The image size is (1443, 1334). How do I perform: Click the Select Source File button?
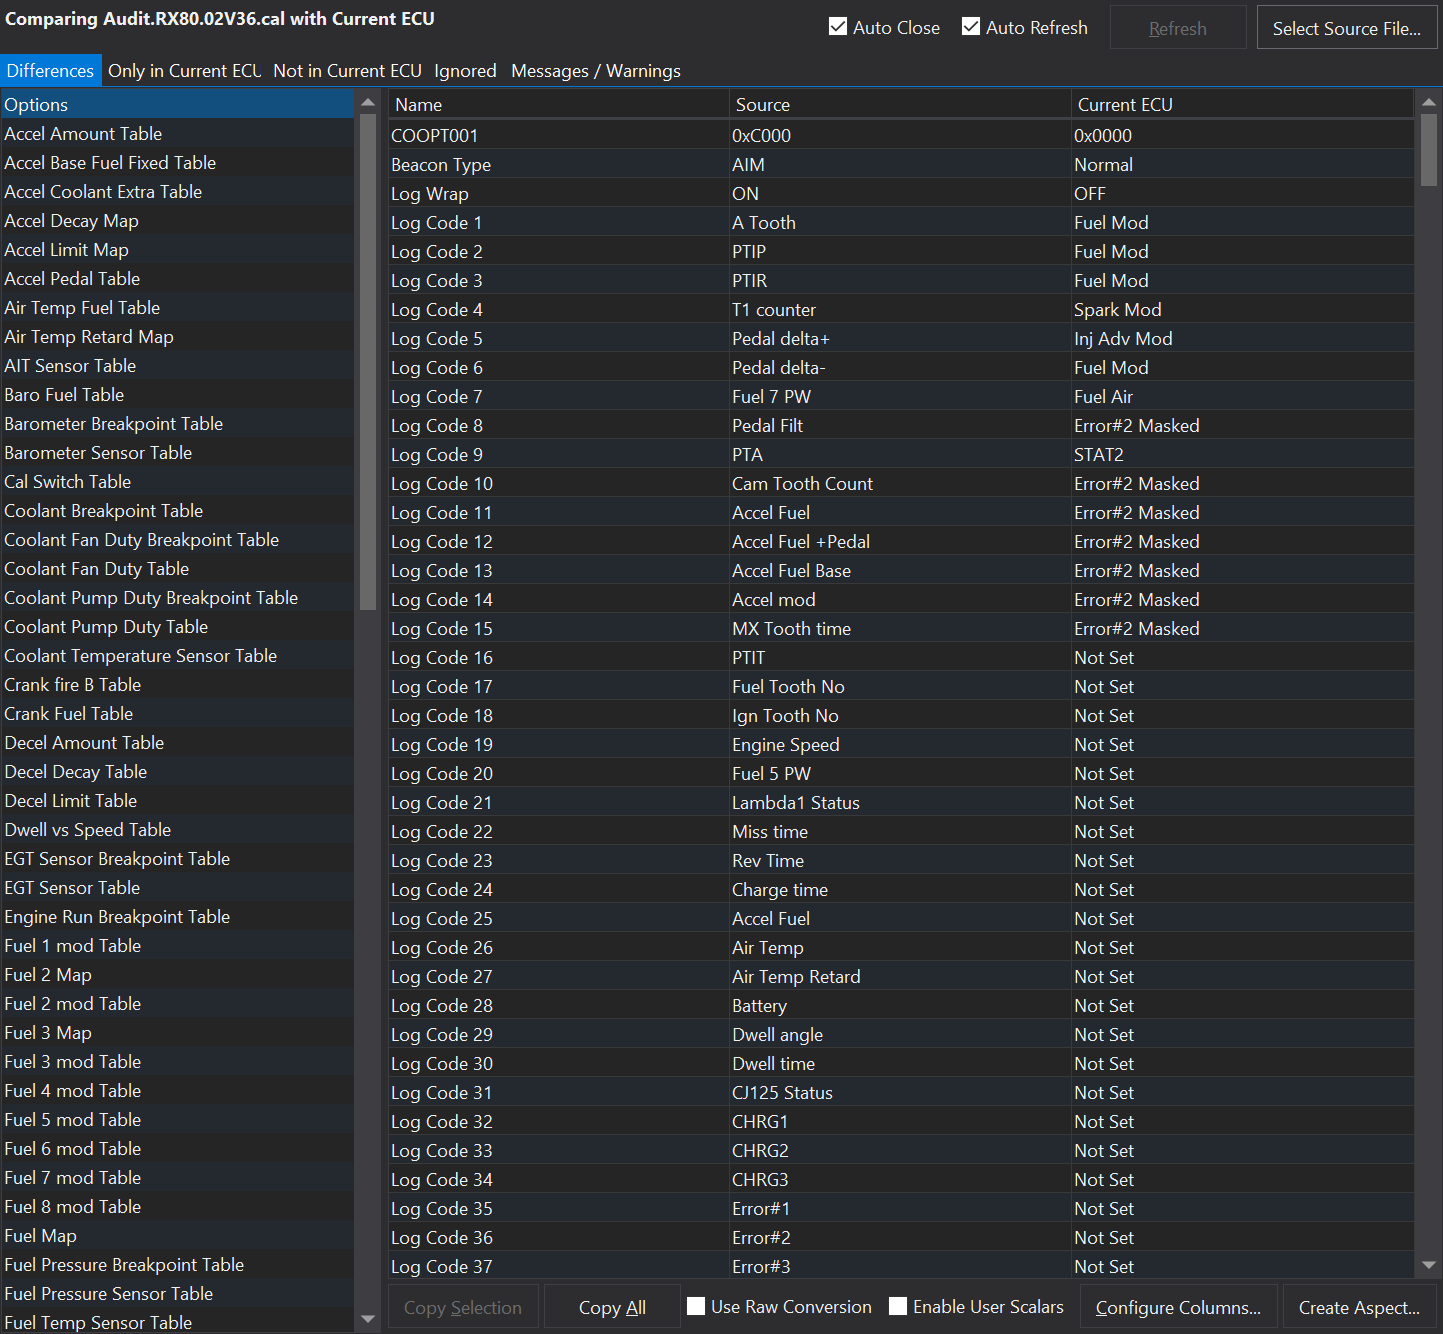tap(1346, 28)
